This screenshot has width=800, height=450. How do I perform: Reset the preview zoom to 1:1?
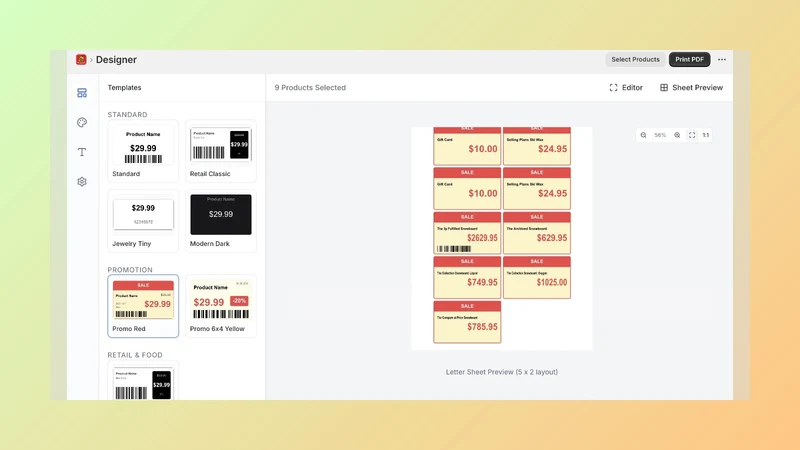click(706, 135)
